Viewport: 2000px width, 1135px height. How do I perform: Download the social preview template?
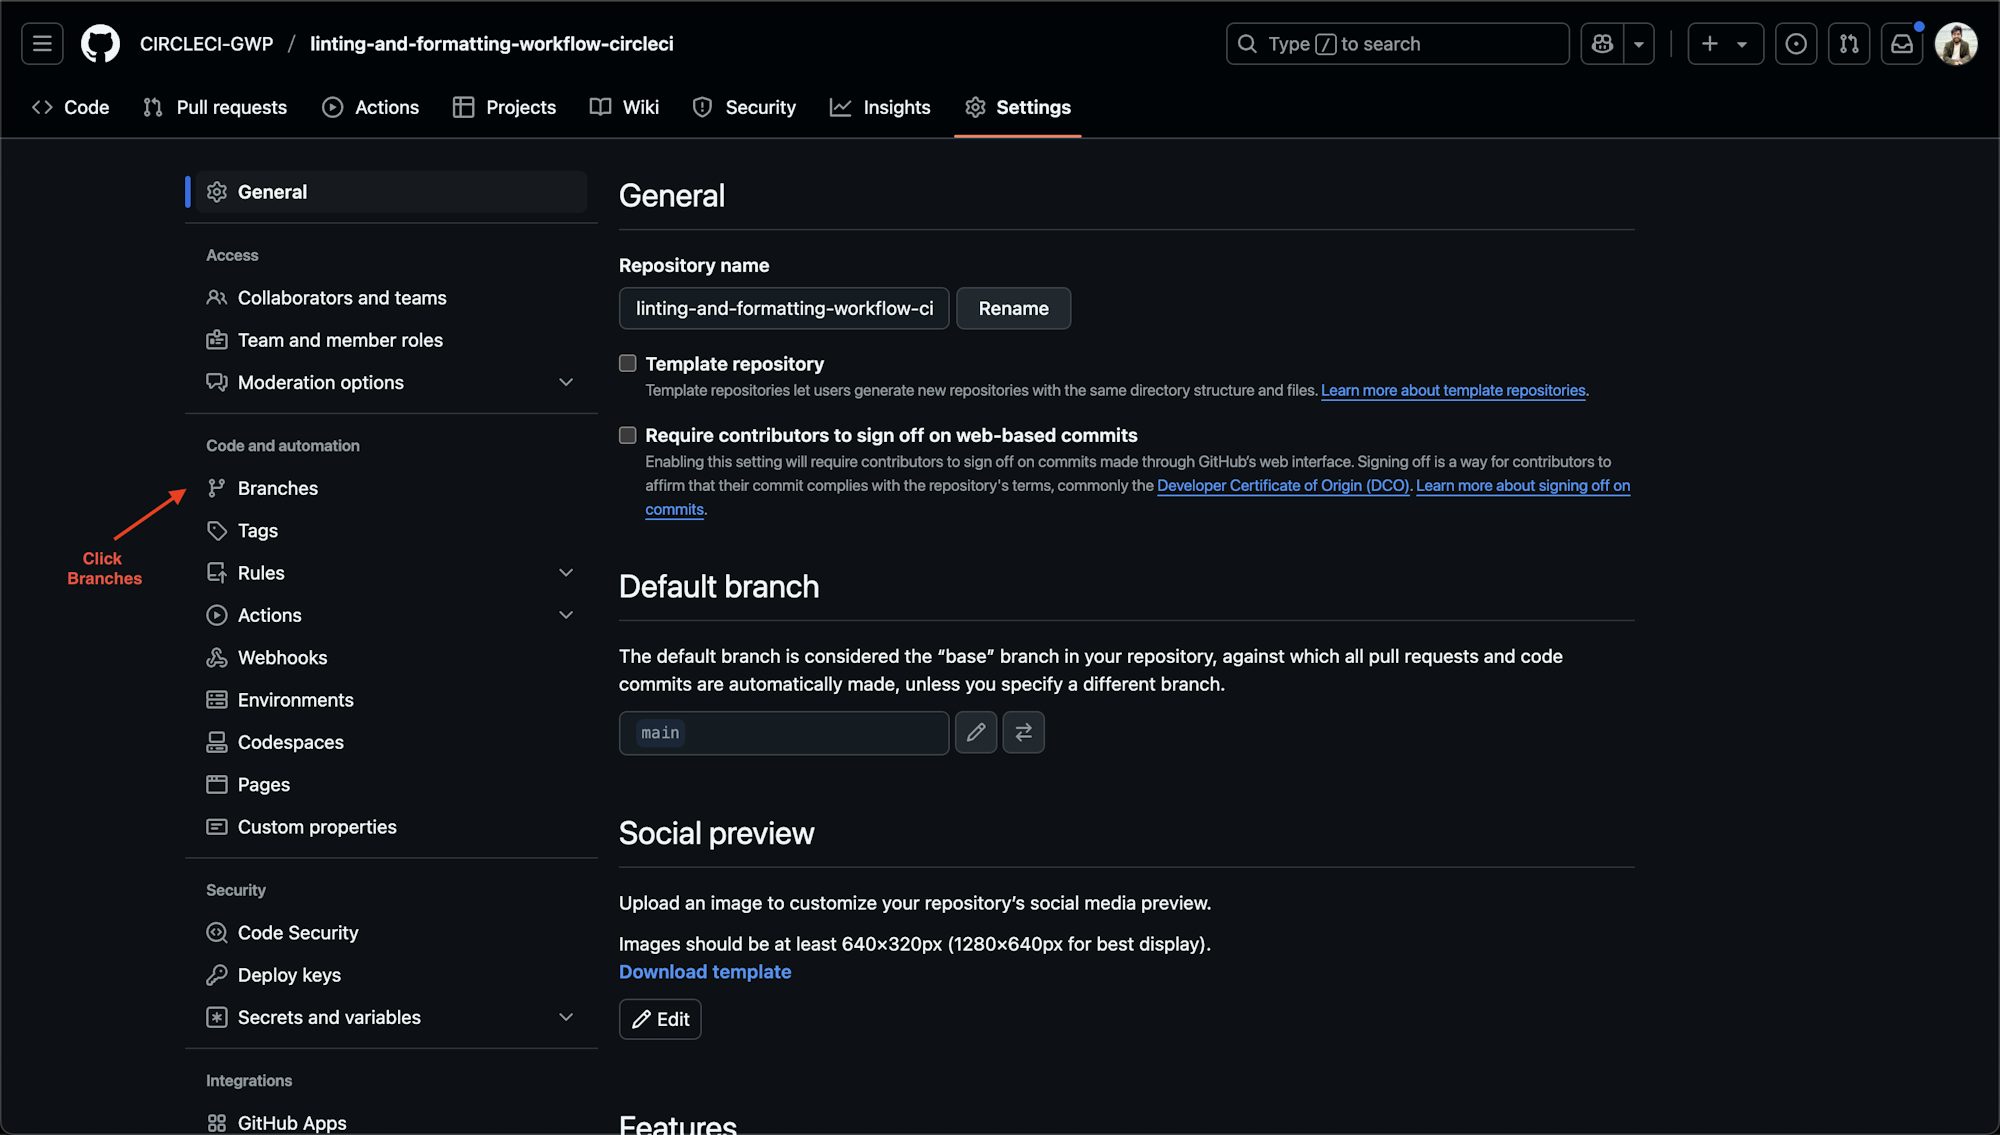coord(704,971)
